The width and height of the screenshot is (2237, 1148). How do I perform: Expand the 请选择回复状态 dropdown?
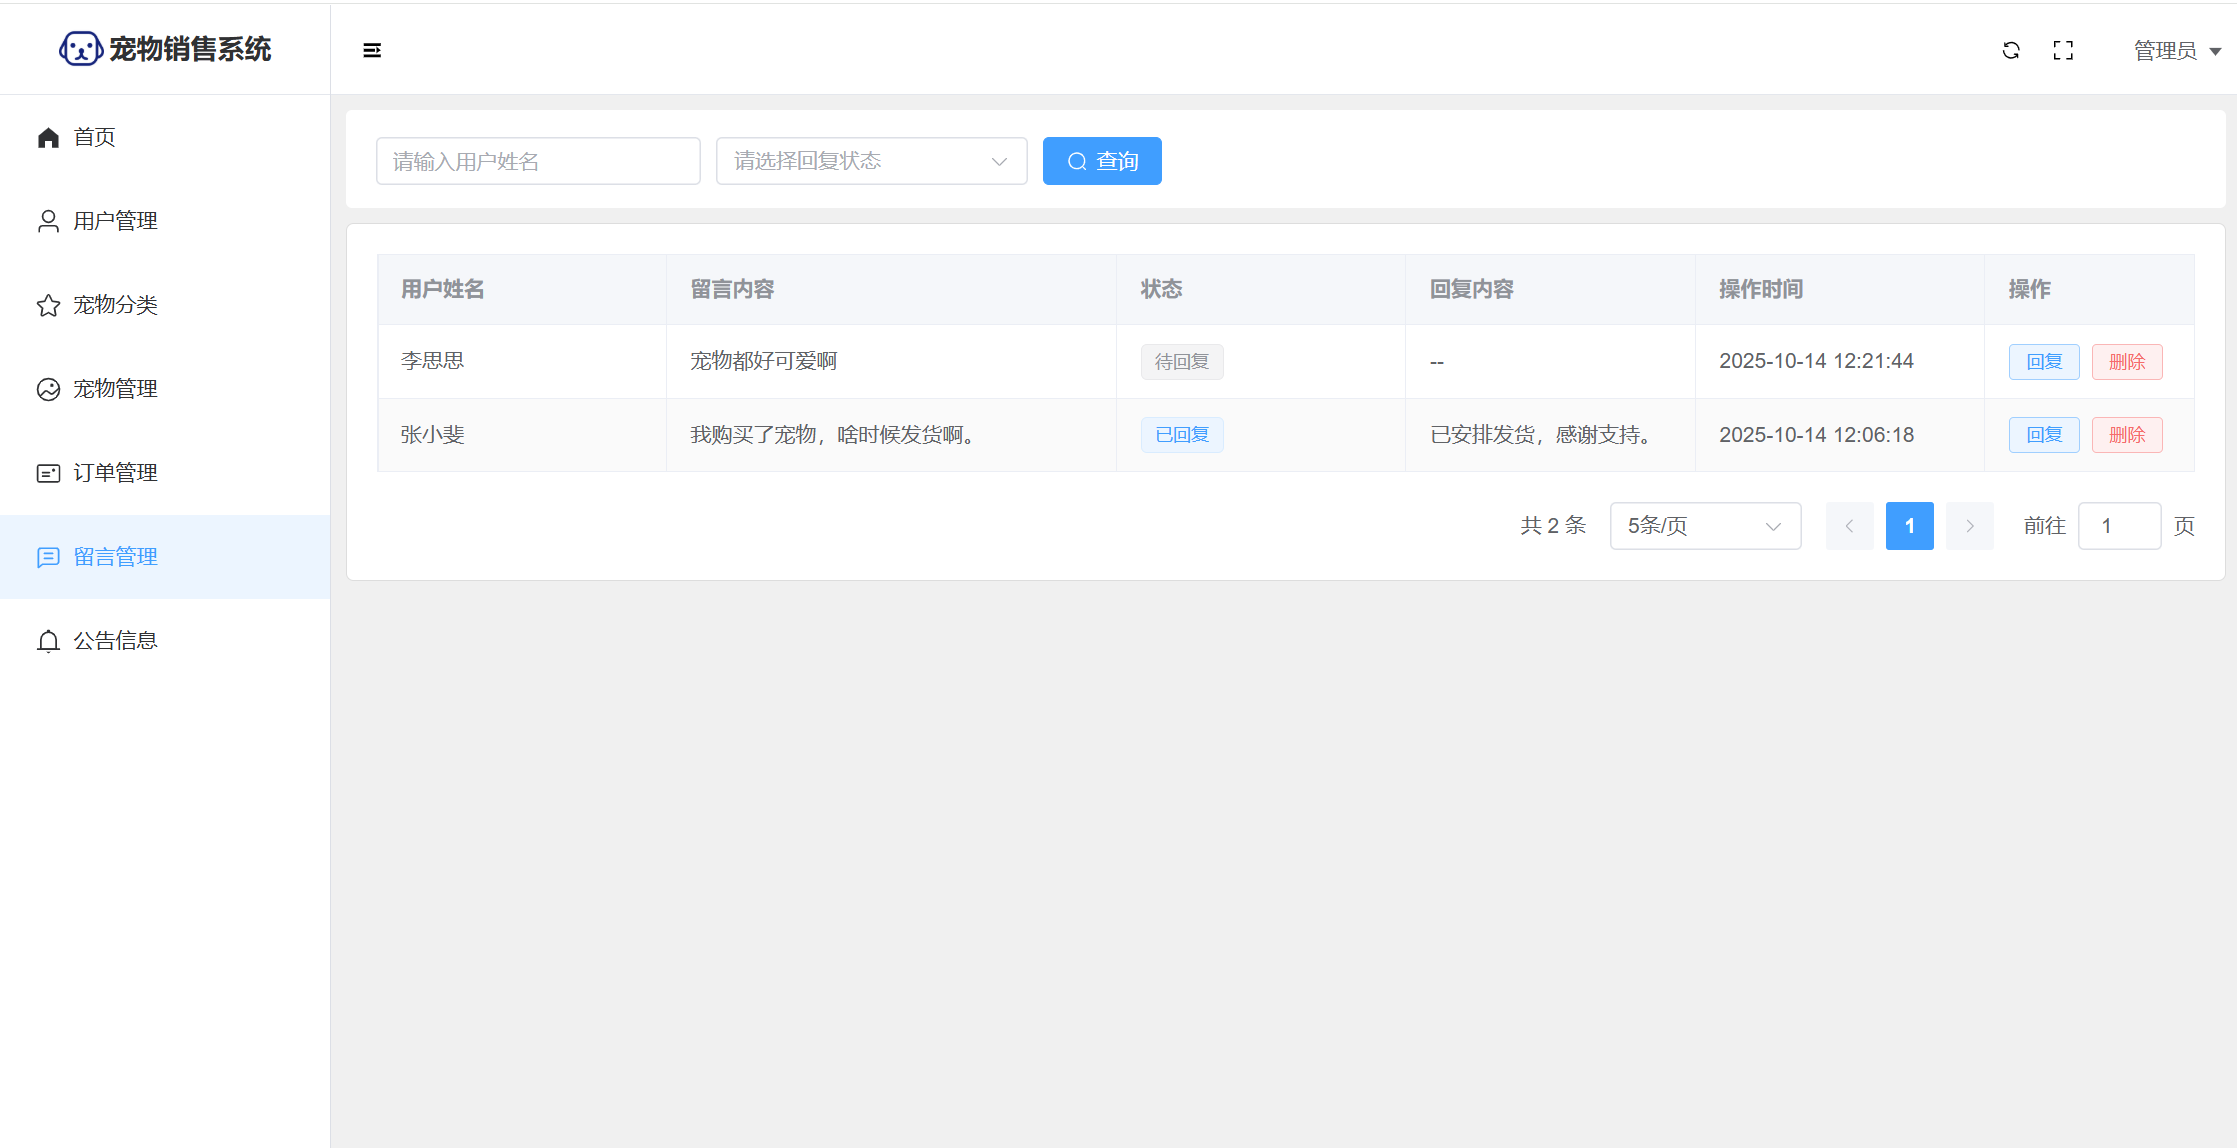(x=871, y=161)
